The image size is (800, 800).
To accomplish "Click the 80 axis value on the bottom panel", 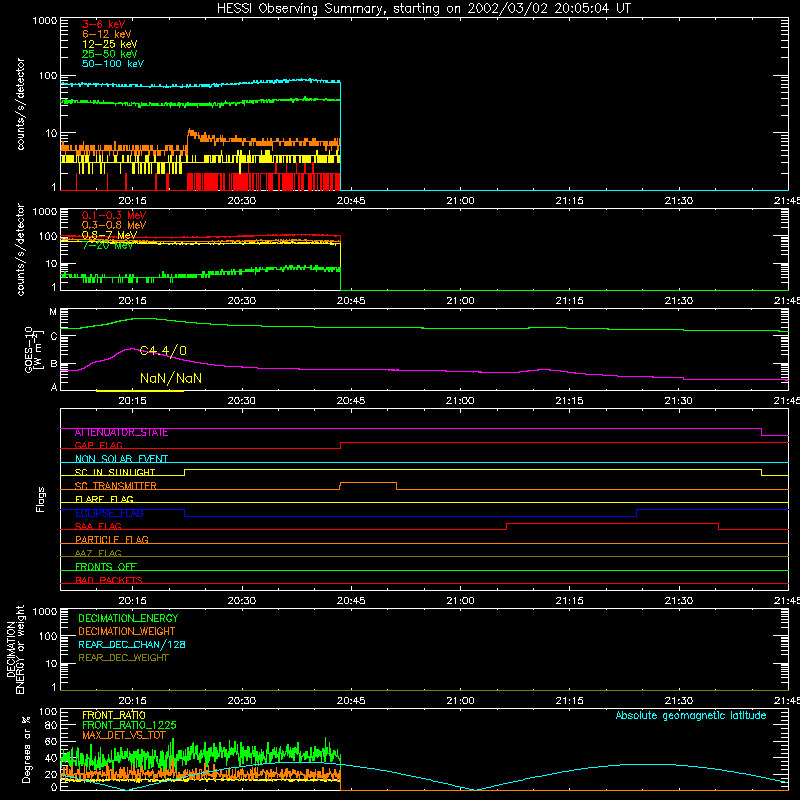I will tap(51, 725).
